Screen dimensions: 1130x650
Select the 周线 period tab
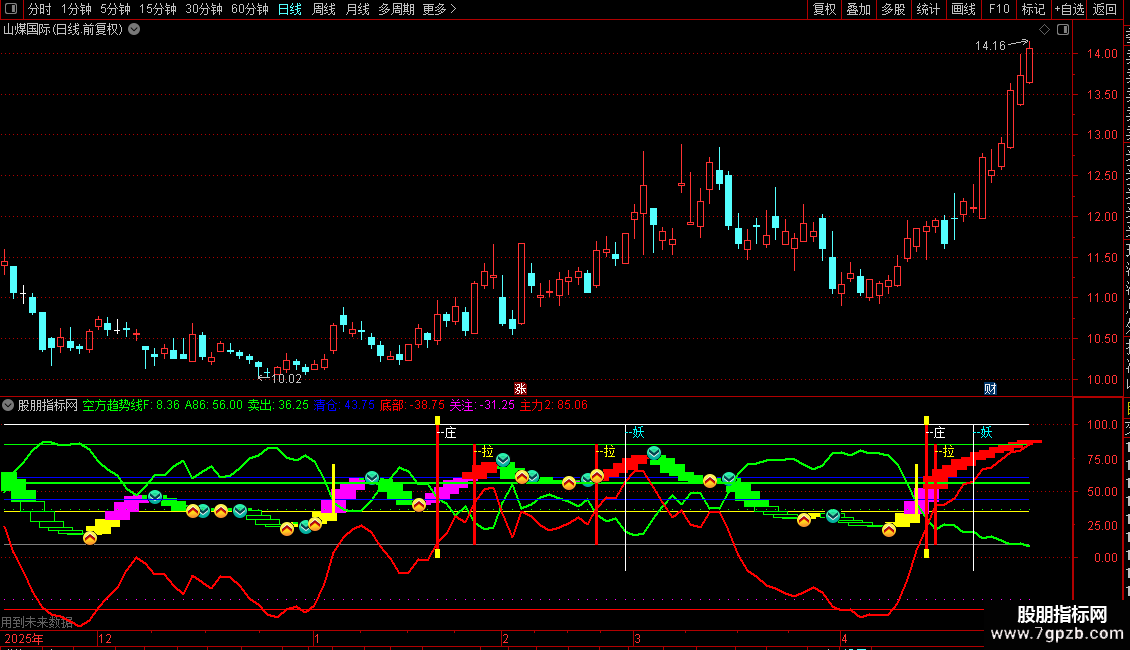click(x=324, y=9)
